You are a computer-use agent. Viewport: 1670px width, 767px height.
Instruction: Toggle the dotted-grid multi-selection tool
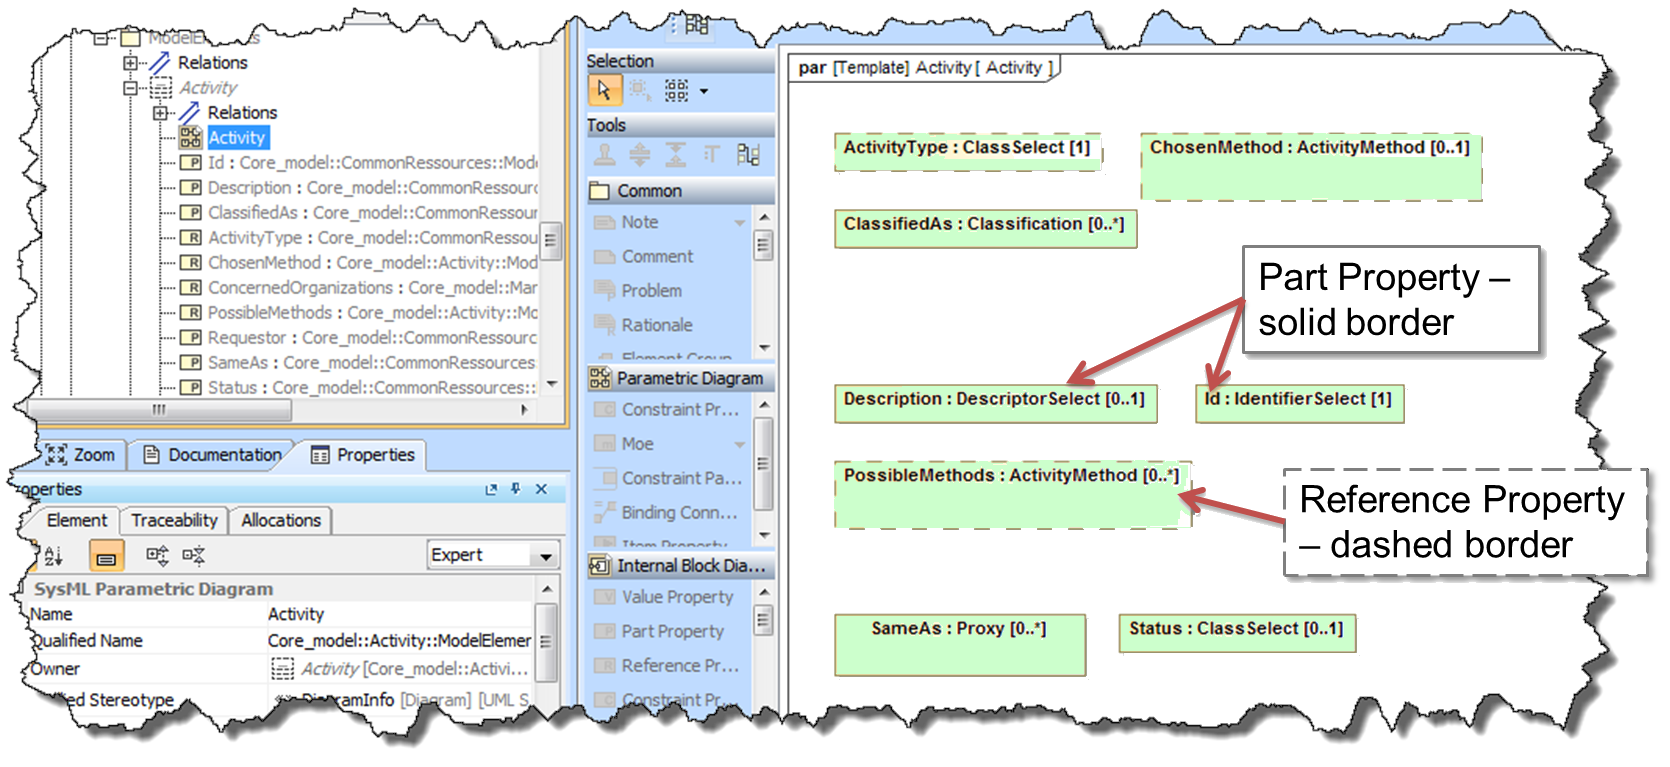pyautogui.click(x=677, y=91)
